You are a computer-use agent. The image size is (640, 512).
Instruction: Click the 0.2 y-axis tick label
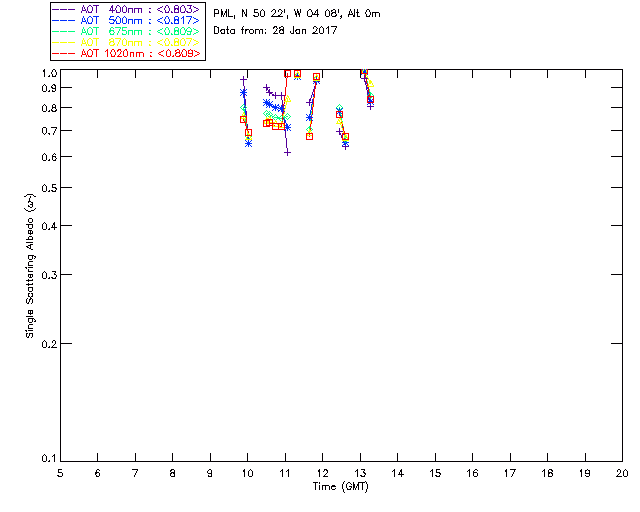pos(49,344)
